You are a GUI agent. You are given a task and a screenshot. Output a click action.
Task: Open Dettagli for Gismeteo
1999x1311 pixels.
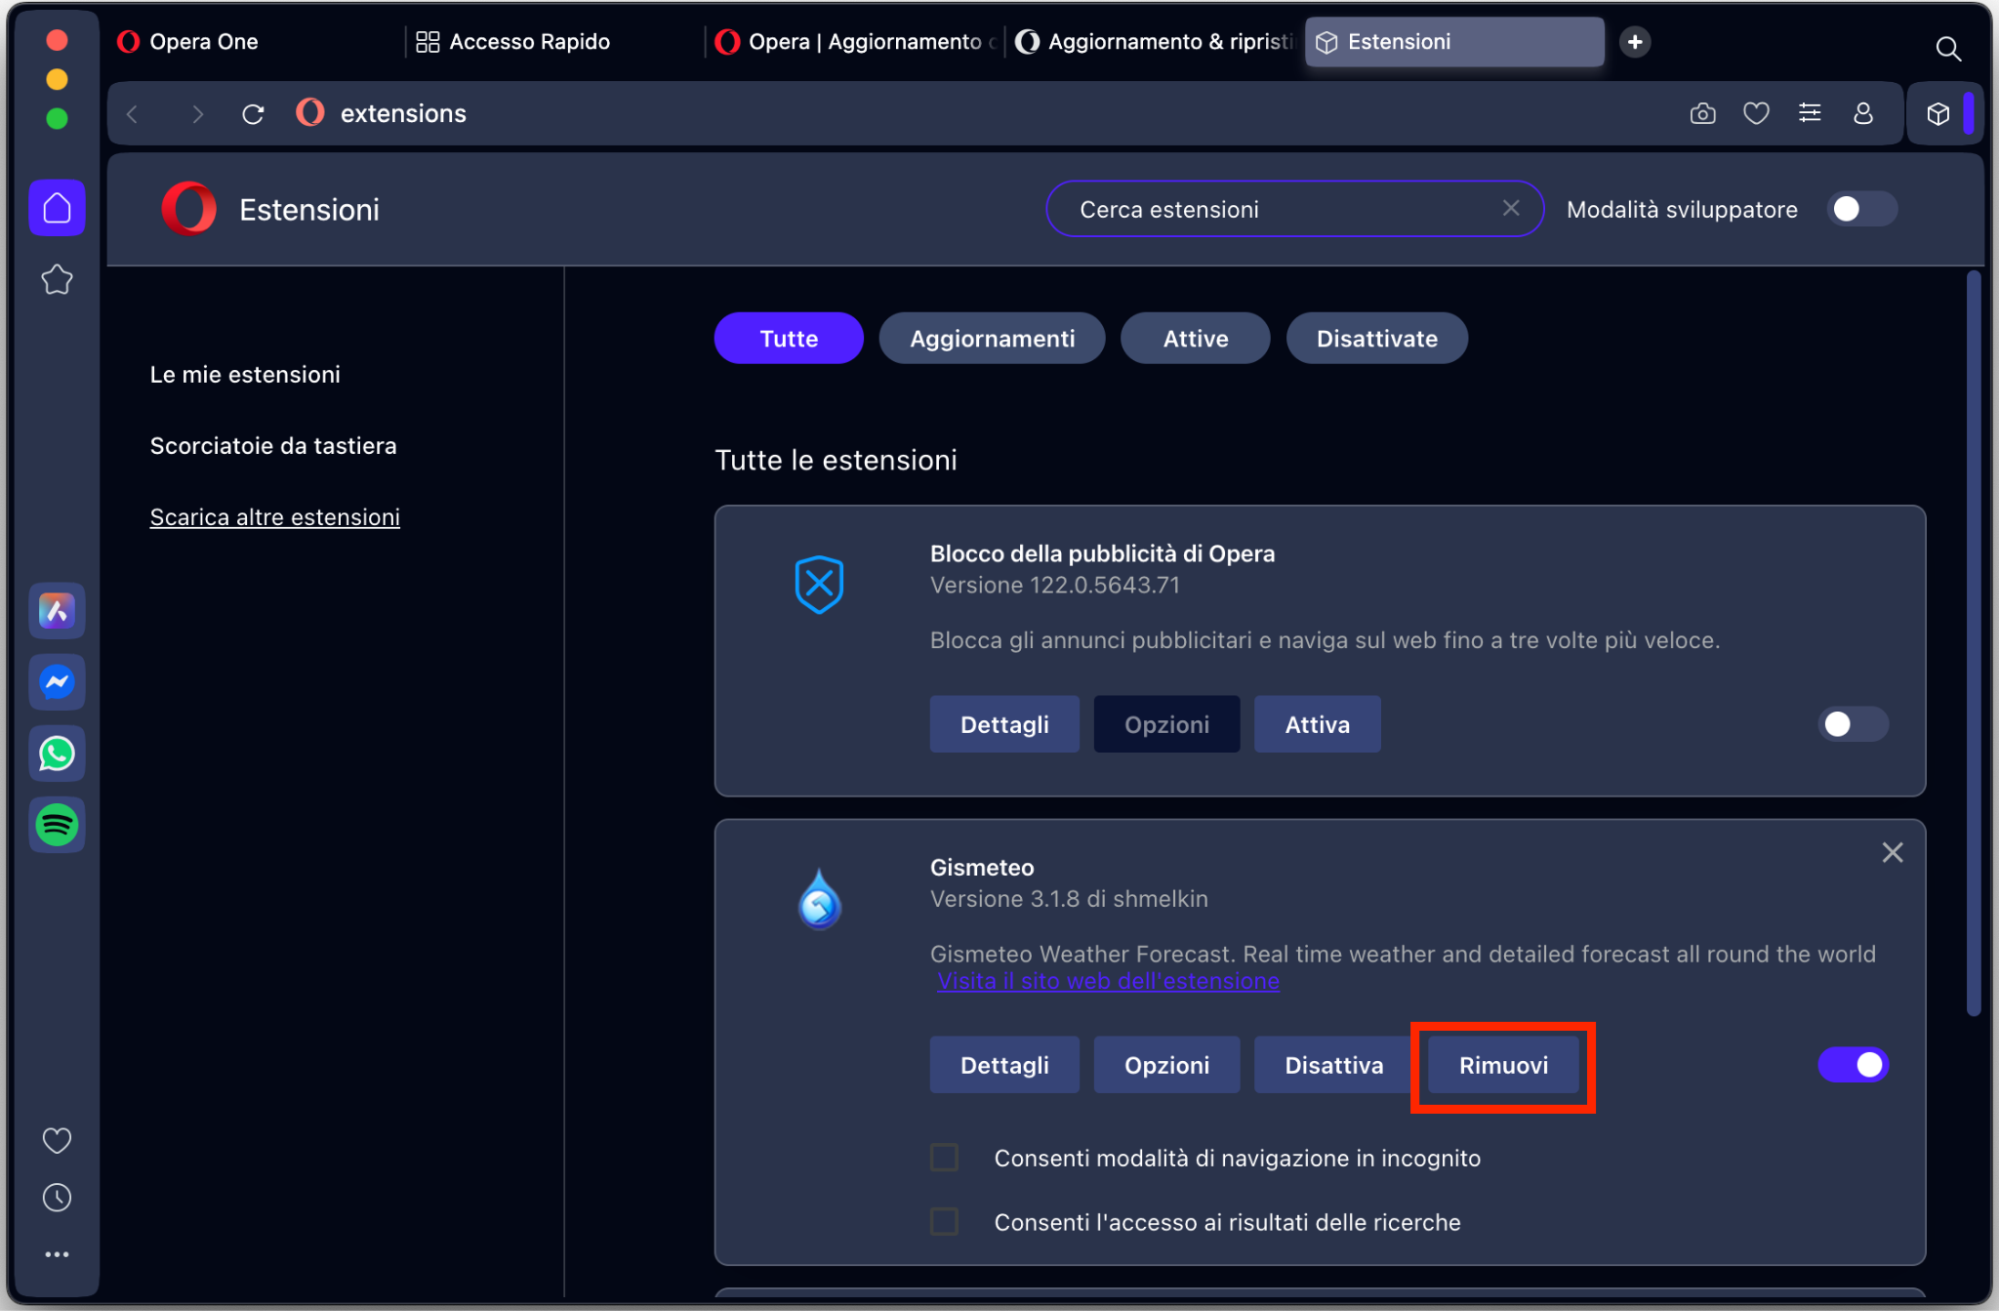(1004, 1065)
